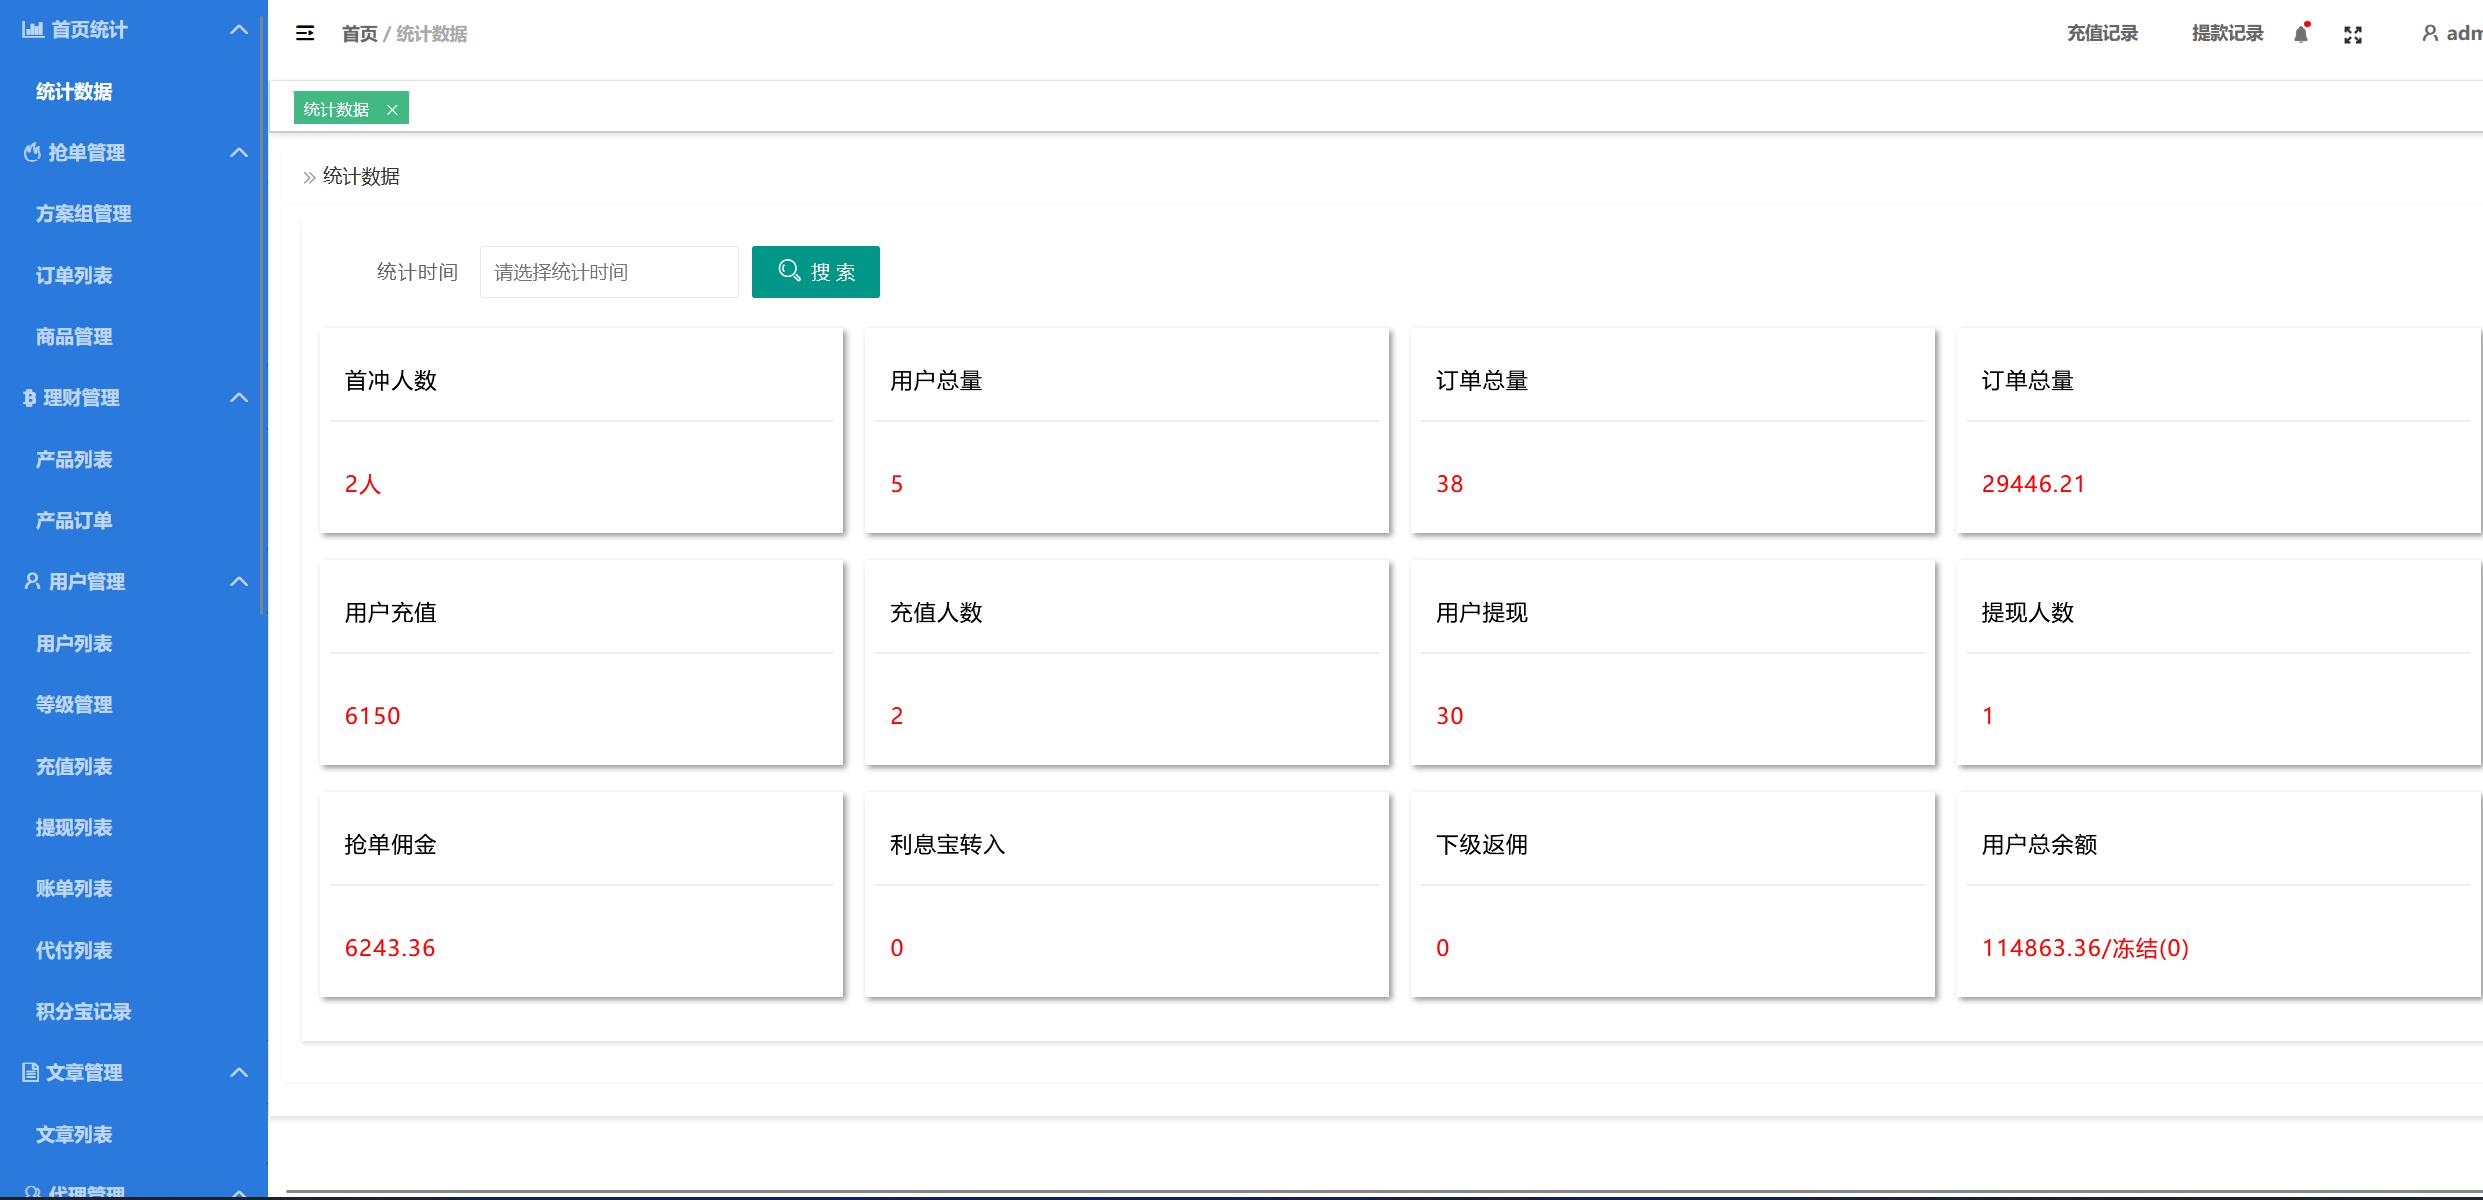Click the sidebar collapse hamburger icon
Screen dimensions: 2483x1200
point(305,34)
